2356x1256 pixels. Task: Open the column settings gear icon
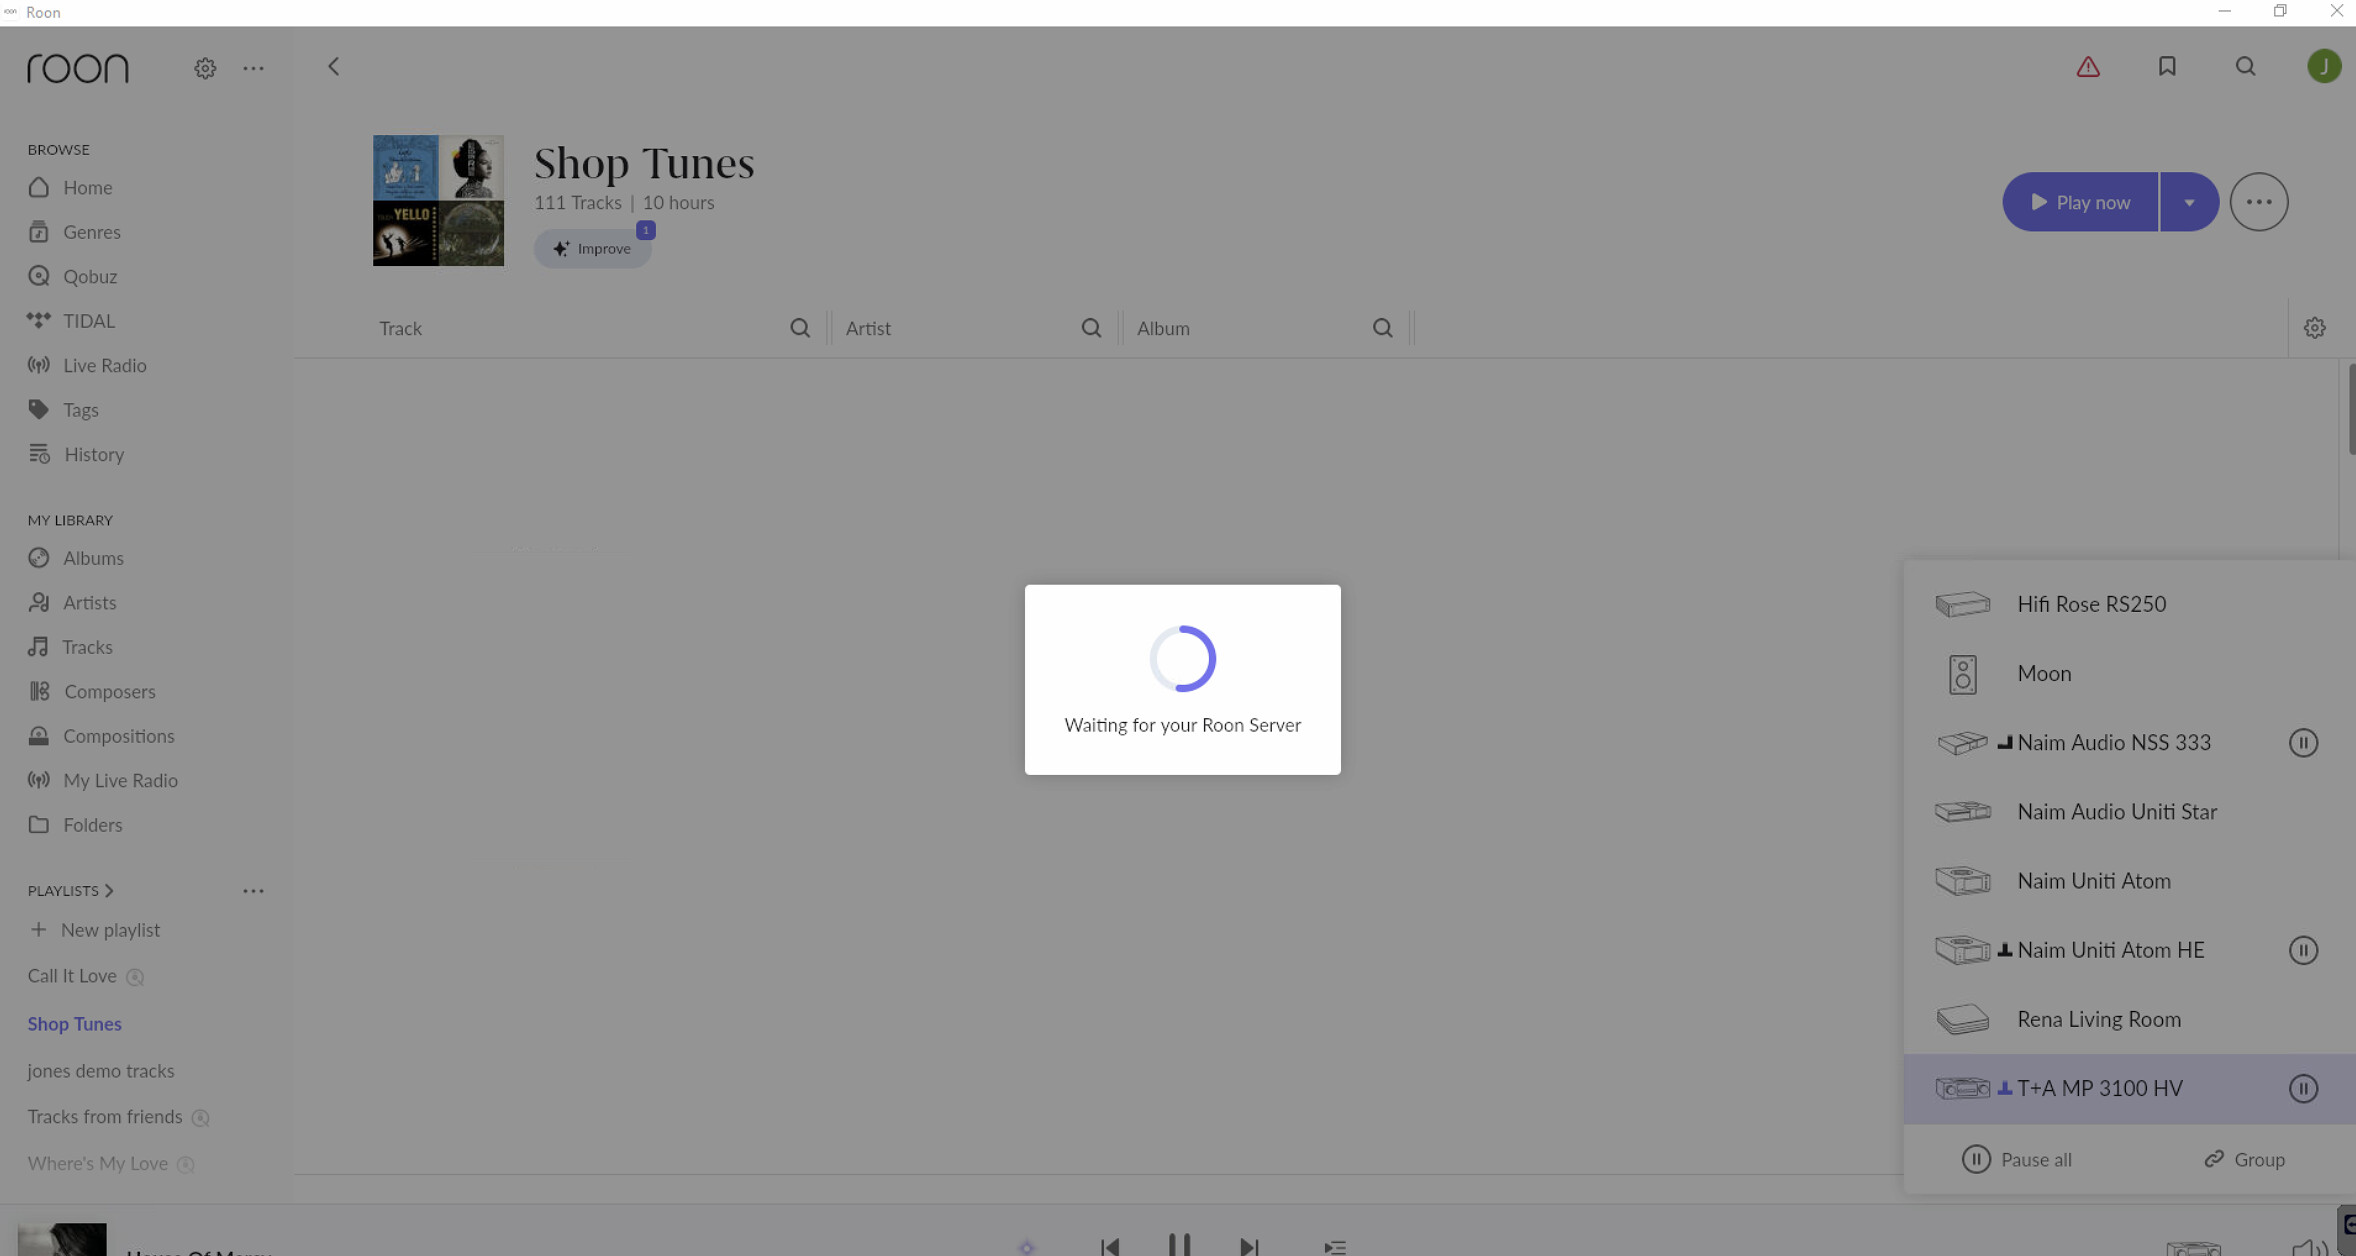2315,328
